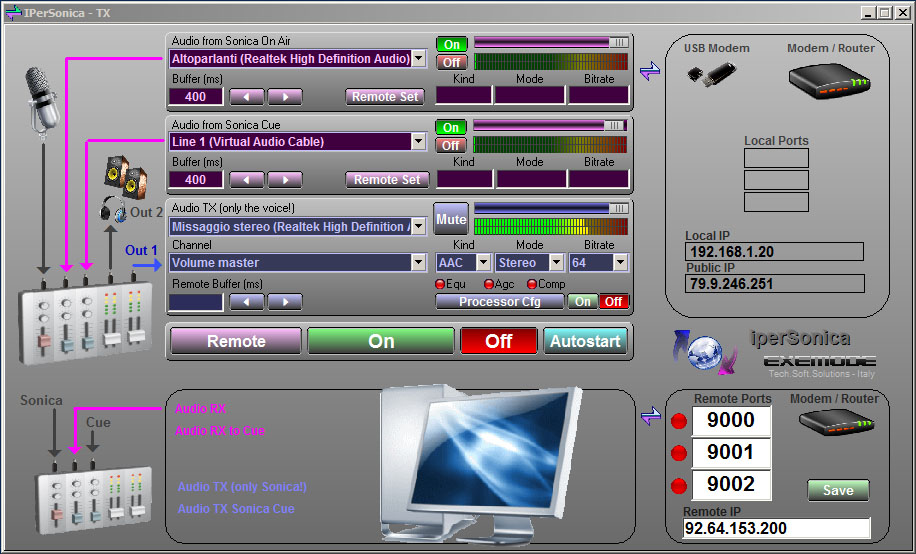Open the 64 Bitrate dropdown
The image size is (916, 554).
click(621, 263)
